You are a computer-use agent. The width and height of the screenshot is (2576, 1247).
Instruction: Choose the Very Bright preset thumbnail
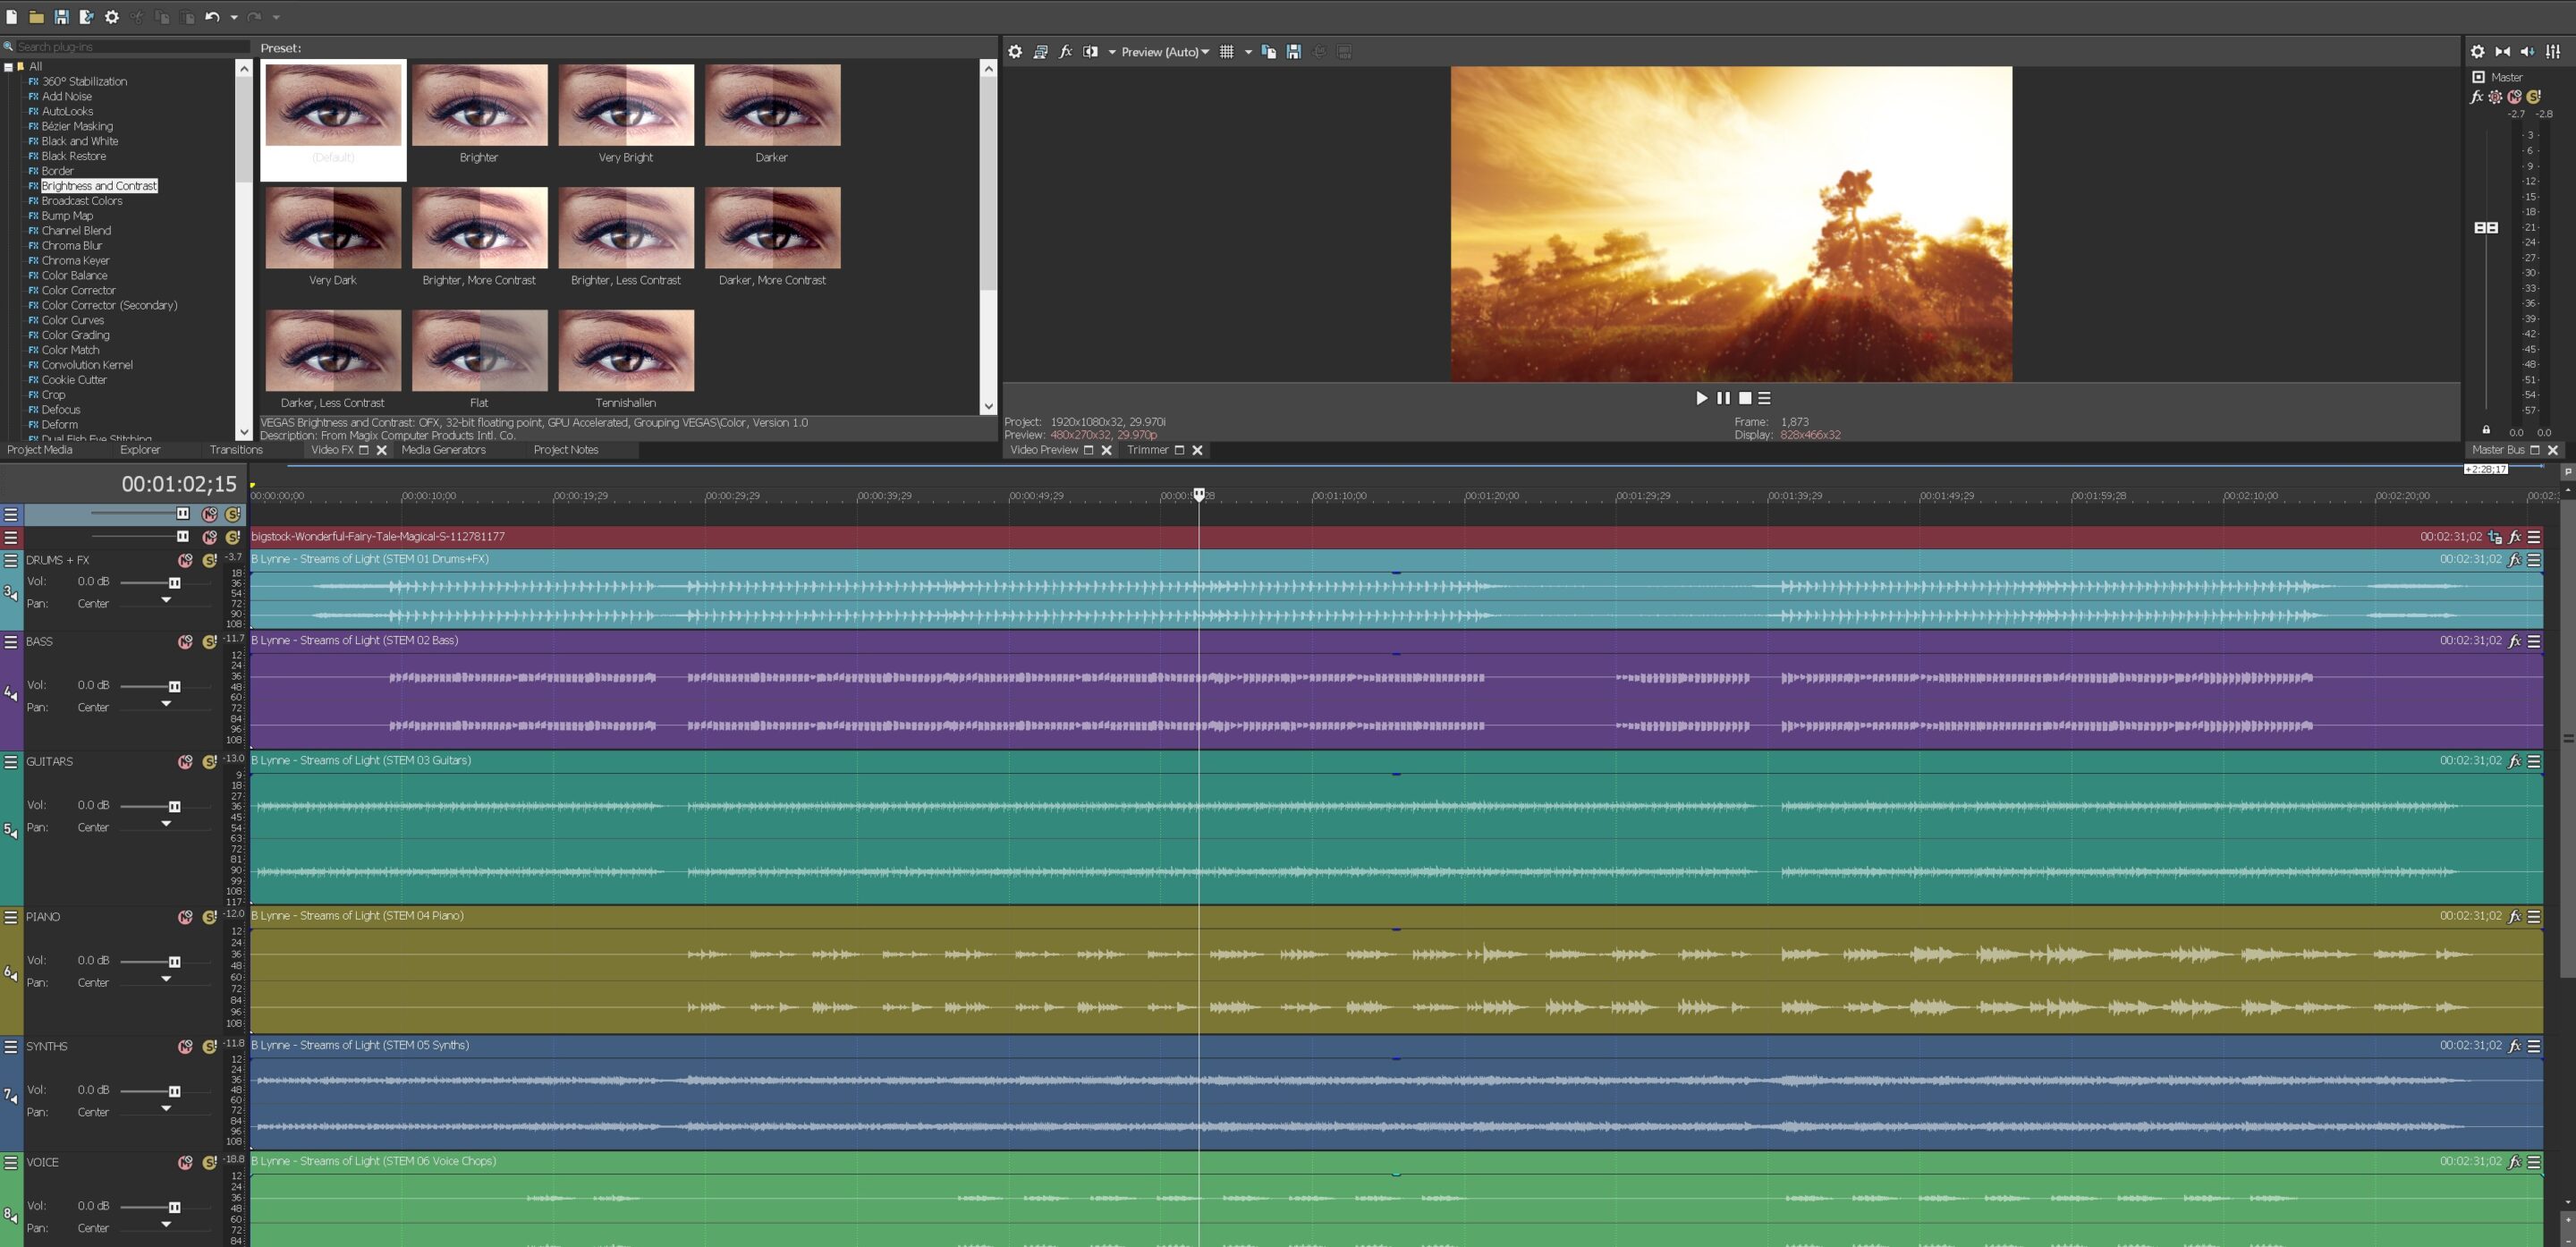[625, 104]
